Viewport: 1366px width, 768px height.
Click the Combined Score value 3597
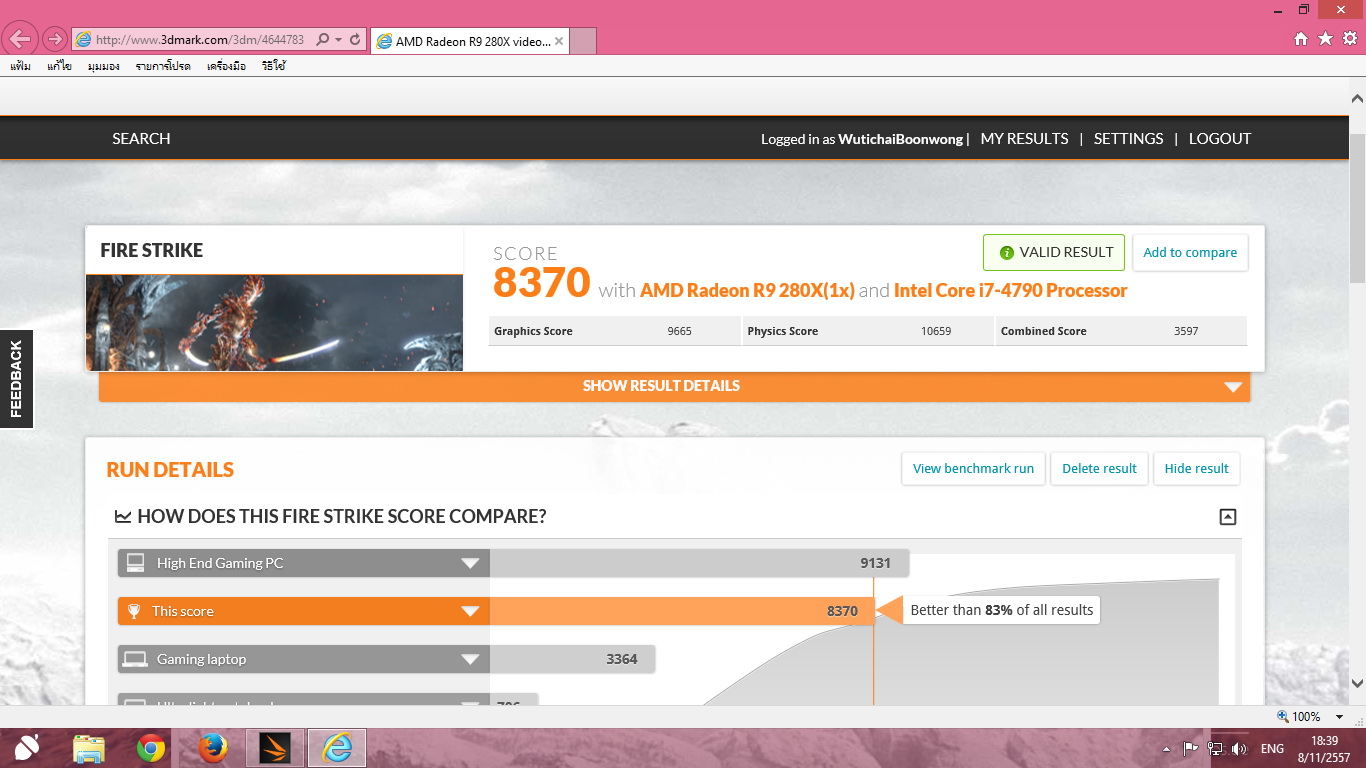pyautogui.click(x=1186, y=331)
